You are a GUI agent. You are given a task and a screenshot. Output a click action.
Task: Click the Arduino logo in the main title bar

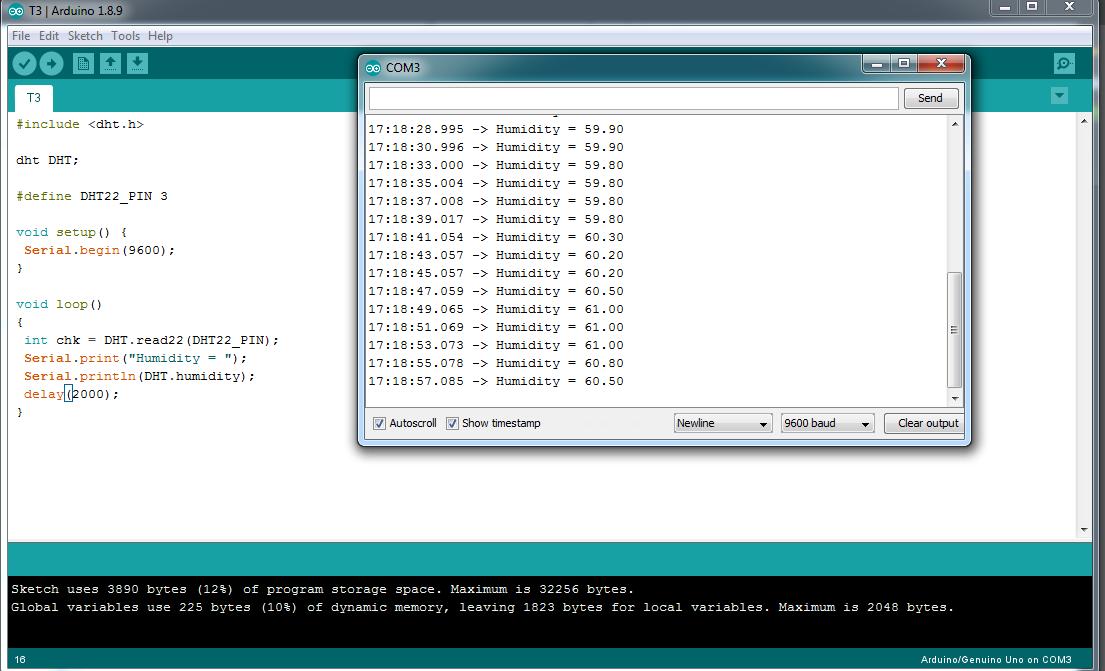point(16,11)
